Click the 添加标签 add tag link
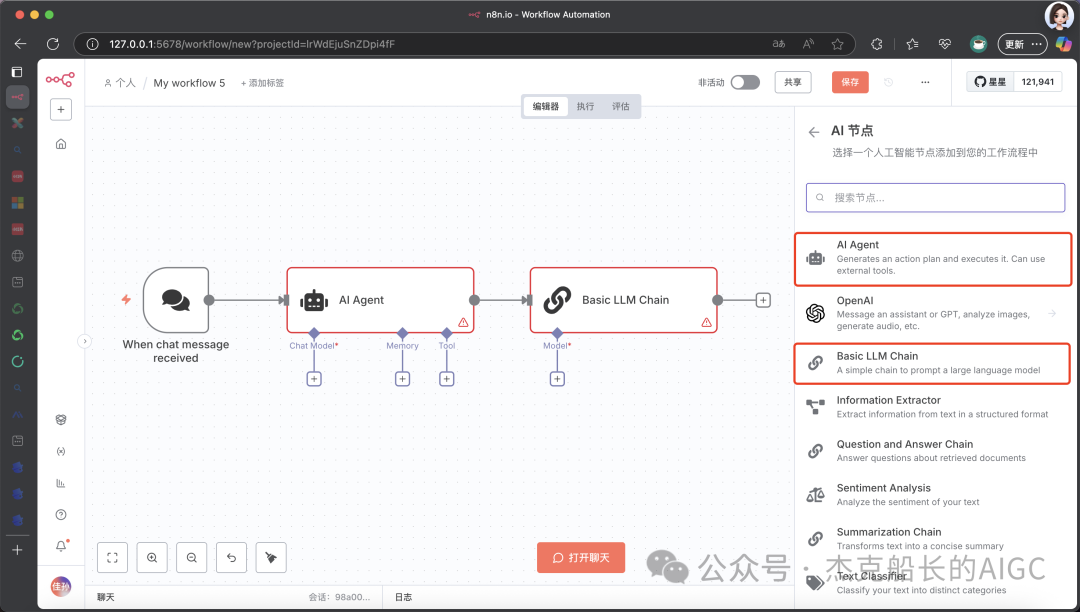The width and height of the screenshot is (1080, 612). coord(262,83)
